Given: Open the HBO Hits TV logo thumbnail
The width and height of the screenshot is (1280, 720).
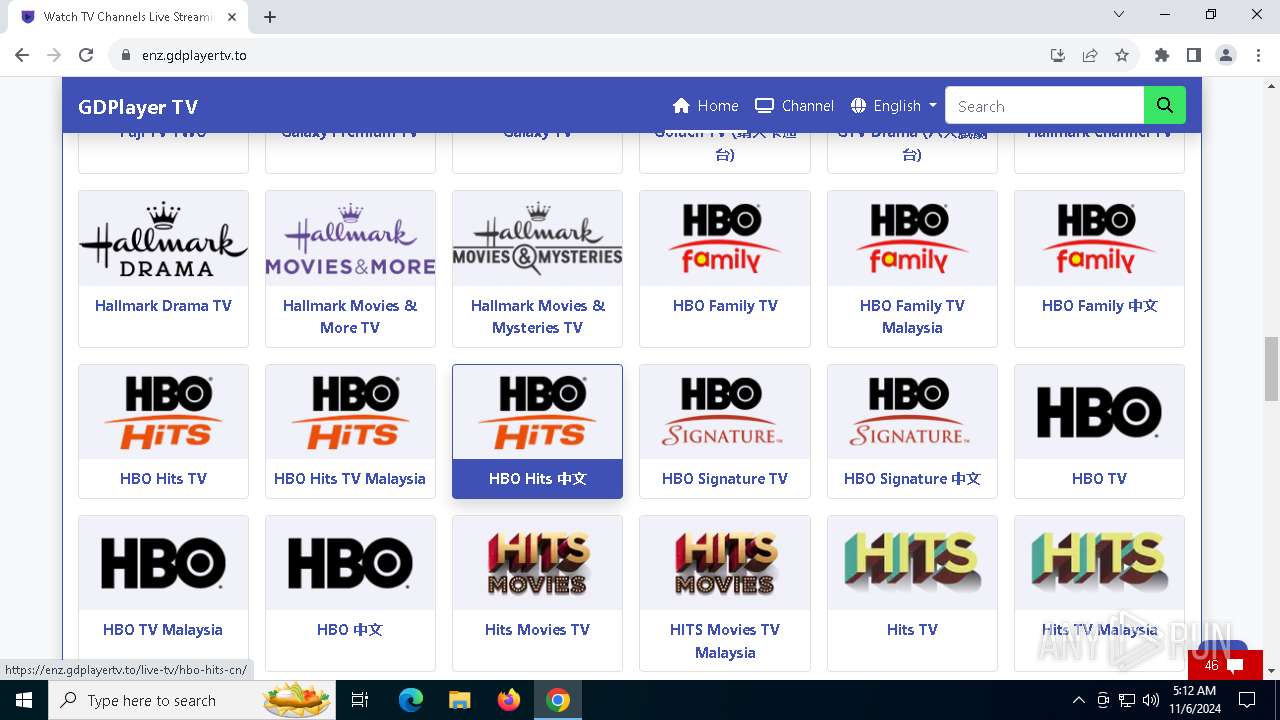Looking at the screenshot, I should [163, 412].
